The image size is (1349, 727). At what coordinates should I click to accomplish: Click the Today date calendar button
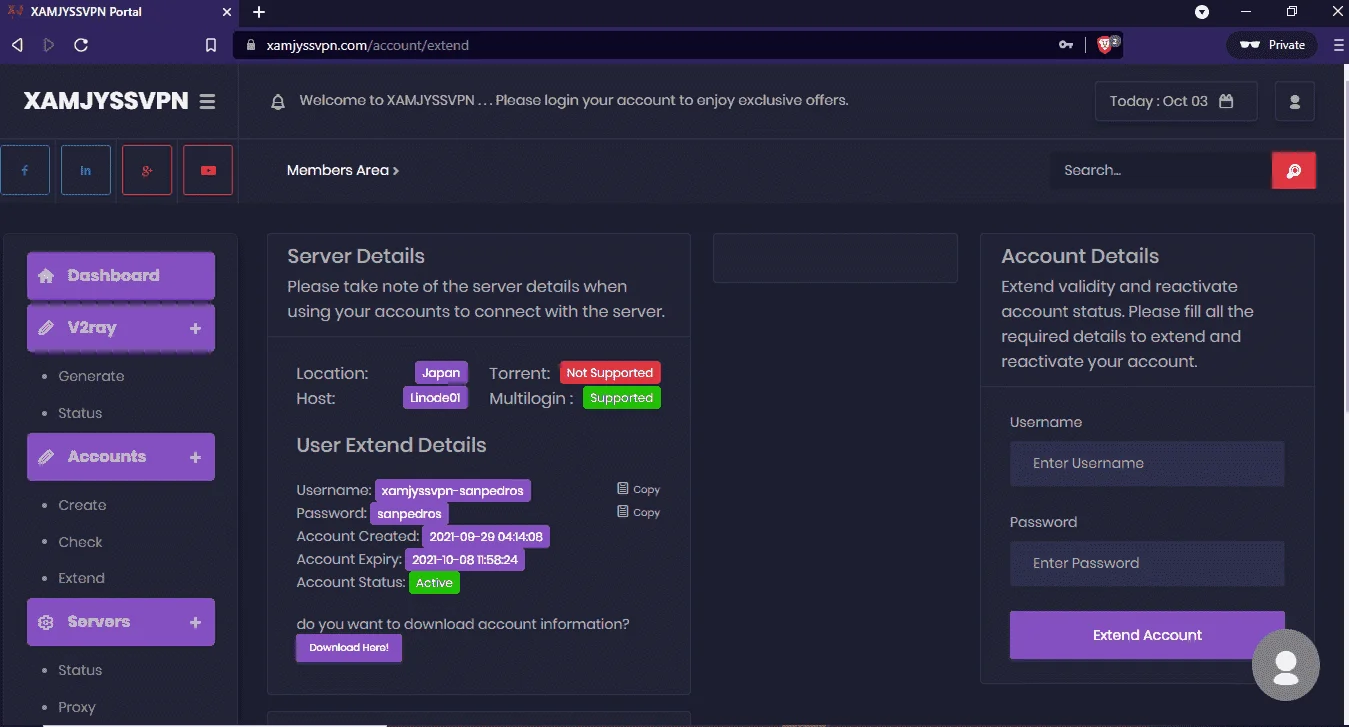pyautogui.click(x=1176, y=101)
